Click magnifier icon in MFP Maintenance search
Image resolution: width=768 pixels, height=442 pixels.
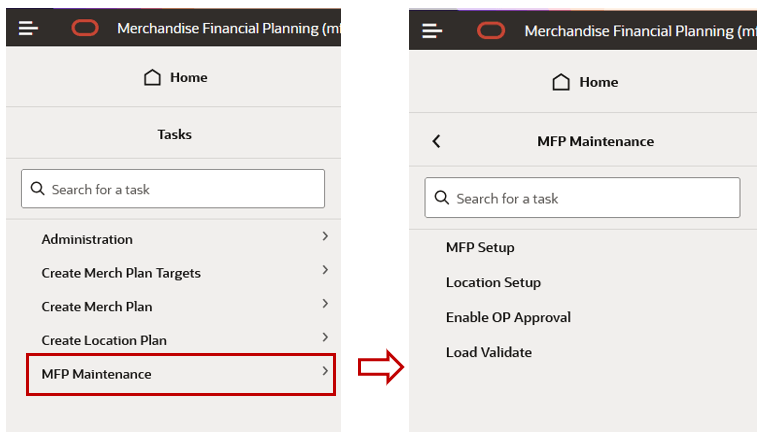[x=442, y=197]
